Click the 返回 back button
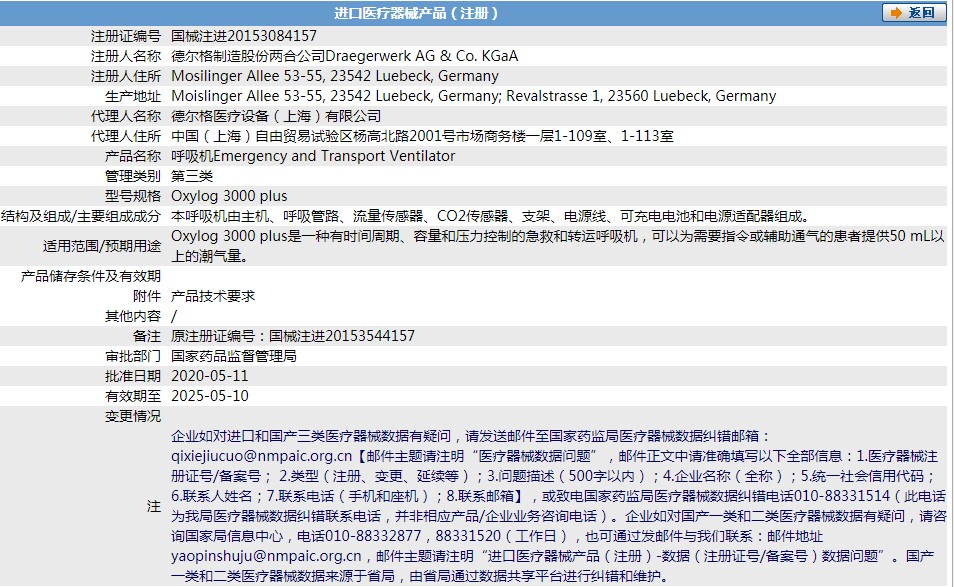 [913, 12]
